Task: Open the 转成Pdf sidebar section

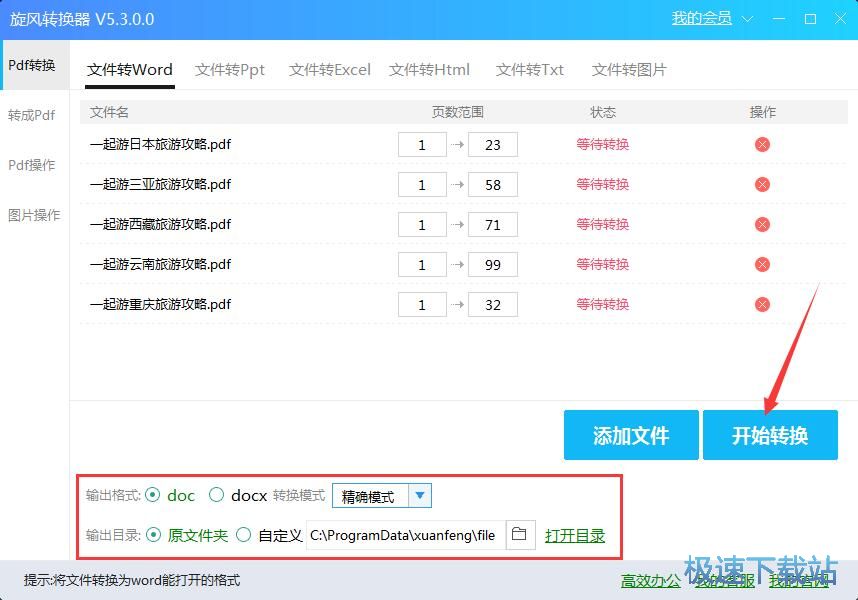Action: pyautogui.click(x=32, y=115)
